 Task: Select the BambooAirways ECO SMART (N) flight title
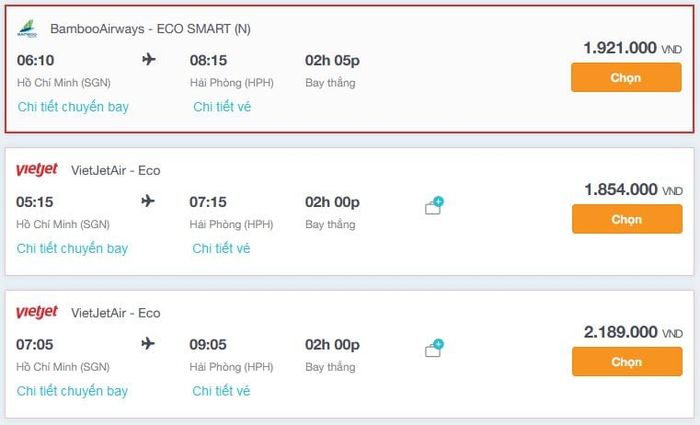point(150,29)
